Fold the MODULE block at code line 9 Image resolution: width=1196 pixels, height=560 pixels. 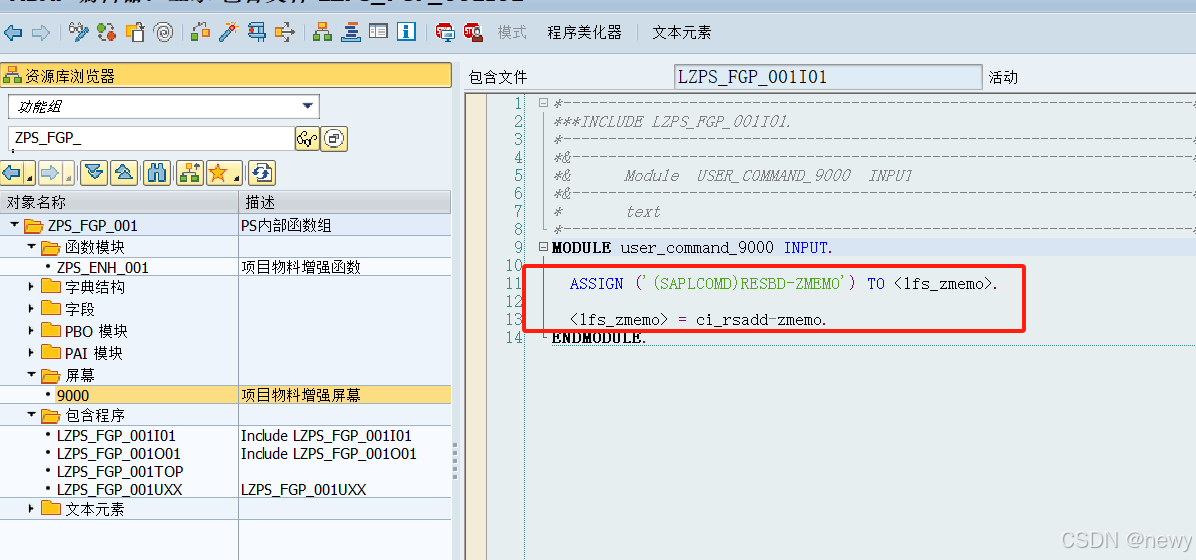coord(542,247)
